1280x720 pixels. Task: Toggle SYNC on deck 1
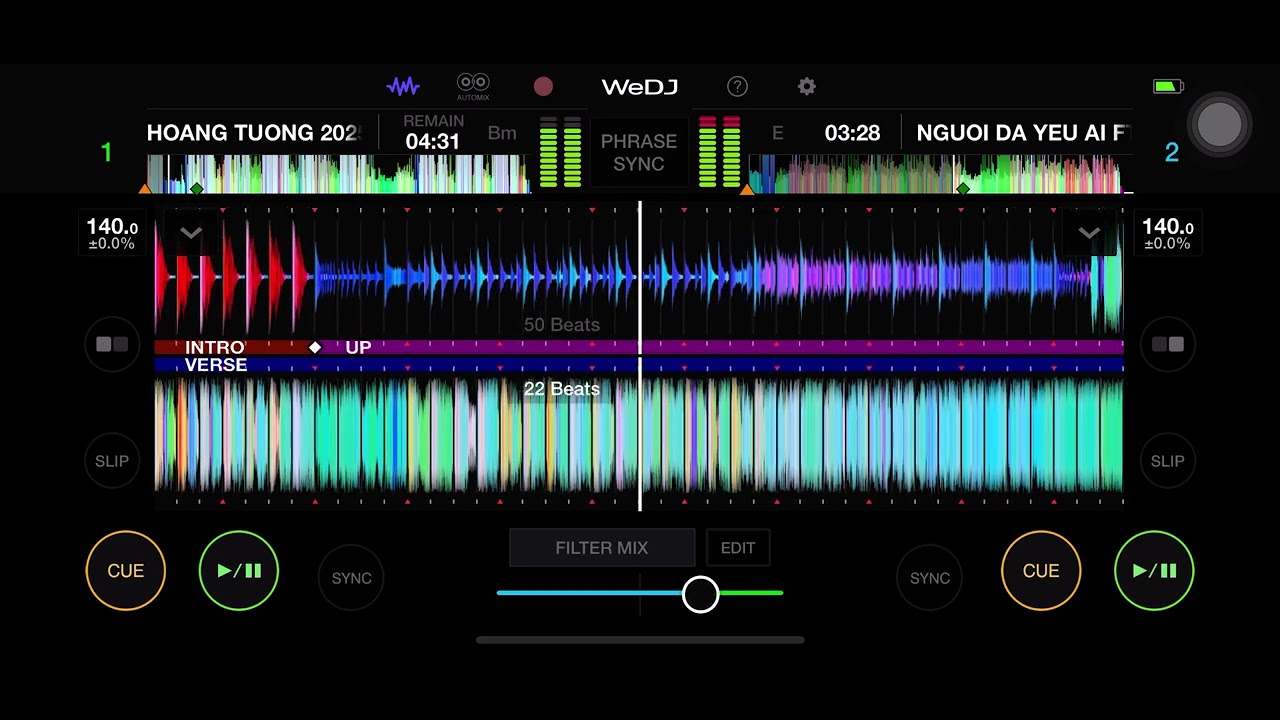351,578
